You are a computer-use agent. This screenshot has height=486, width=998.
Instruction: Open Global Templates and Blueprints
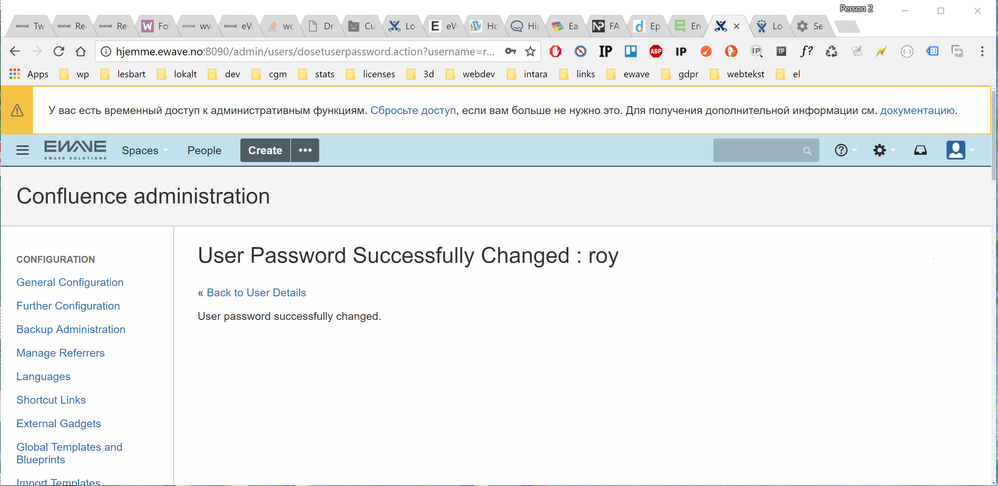[69, 453]
